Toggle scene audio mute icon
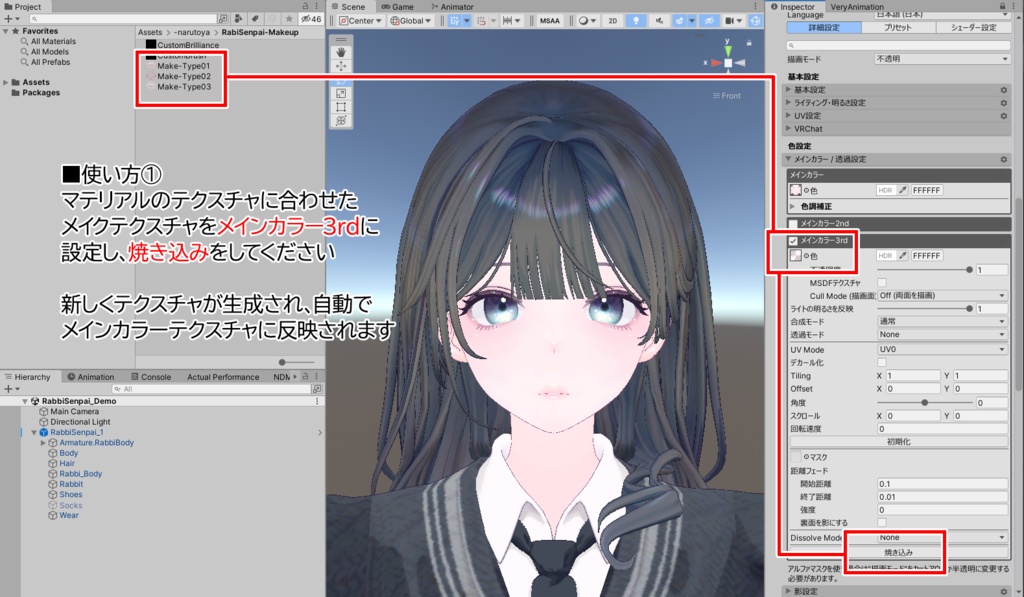This screenshot has height=597, width=1024. point(659,21)
